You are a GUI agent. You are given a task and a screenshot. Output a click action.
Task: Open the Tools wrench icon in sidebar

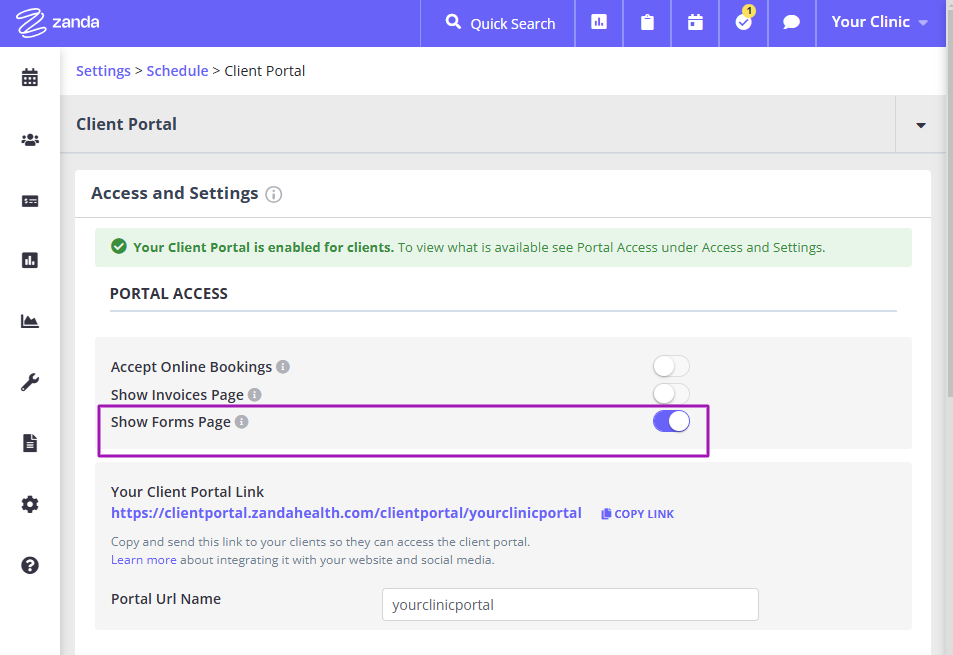pos(29,381)
